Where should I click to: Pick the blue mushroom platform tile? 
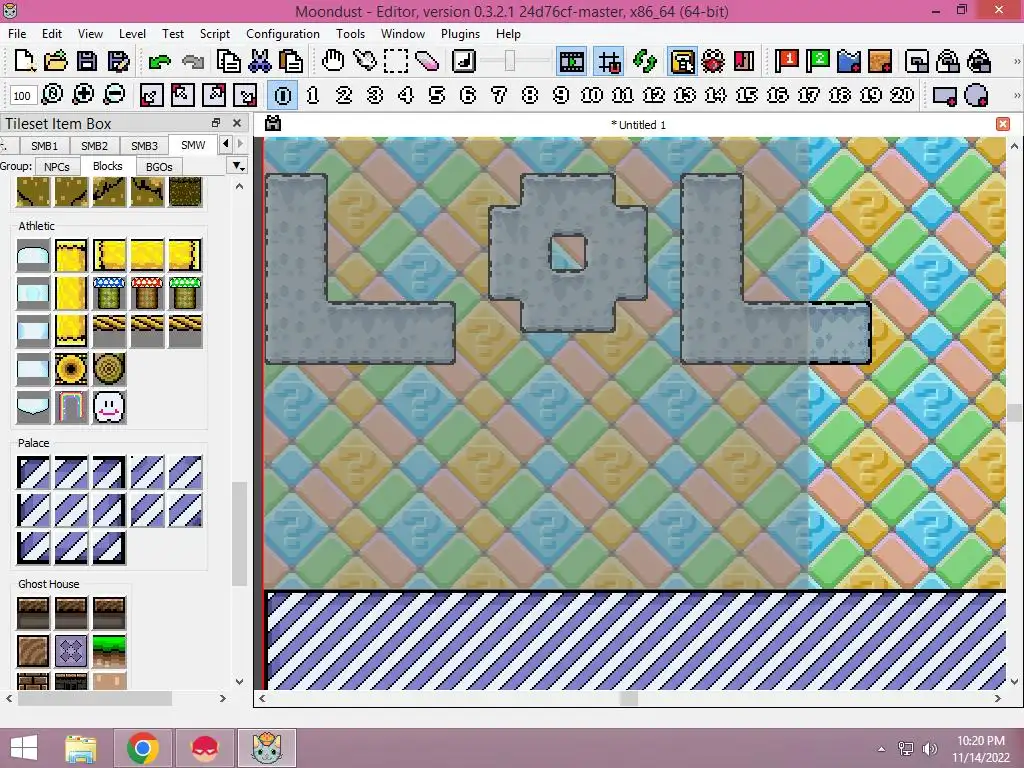tap(109, 293)
